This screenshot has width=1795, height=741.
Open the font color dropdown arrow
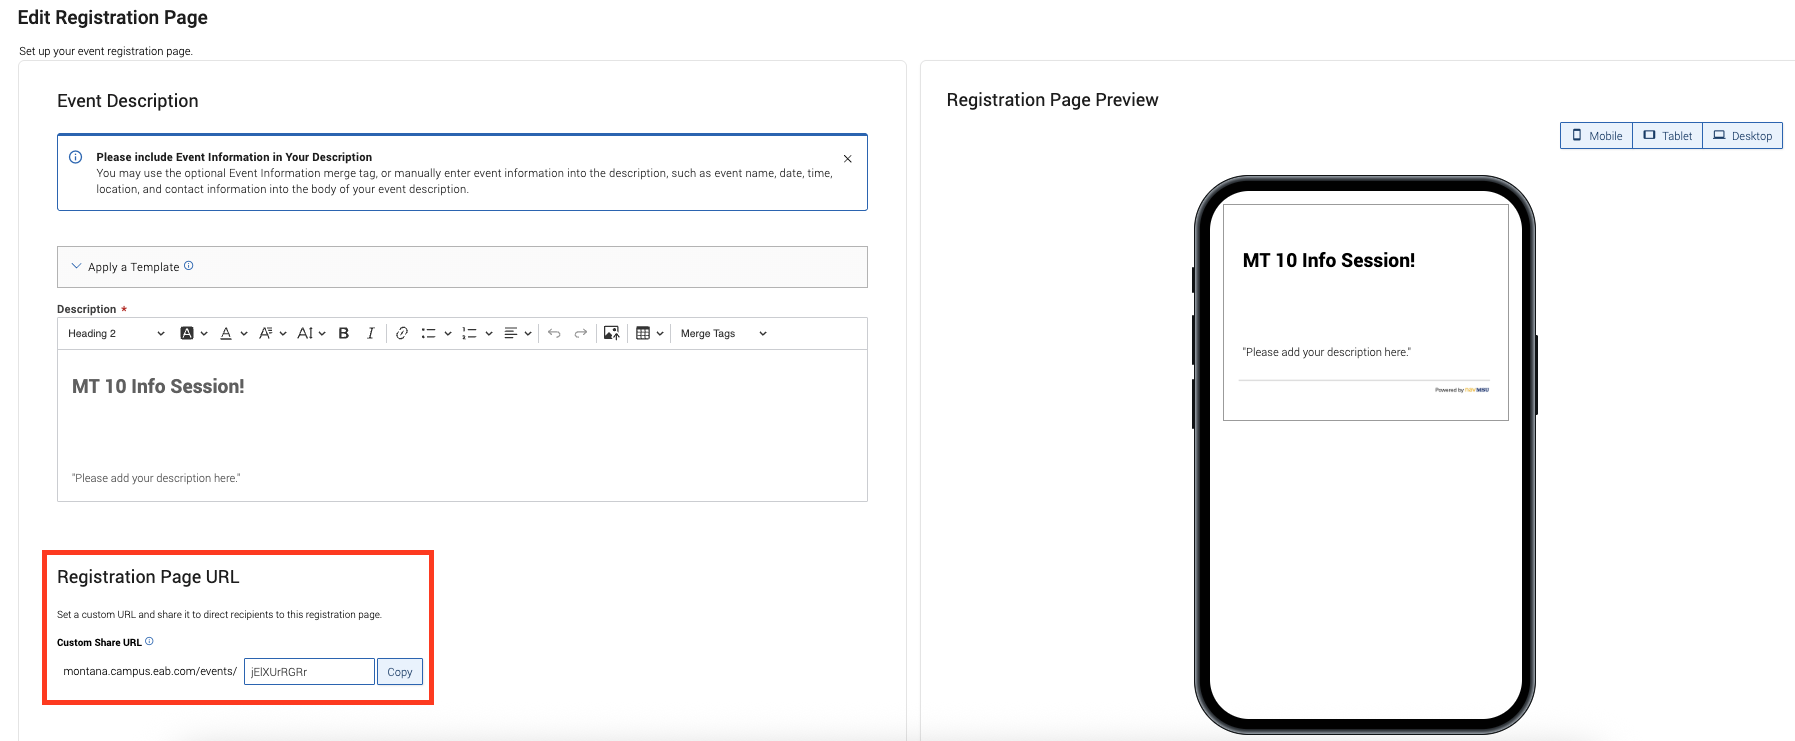pyautogui.click(x=244, y=334)
